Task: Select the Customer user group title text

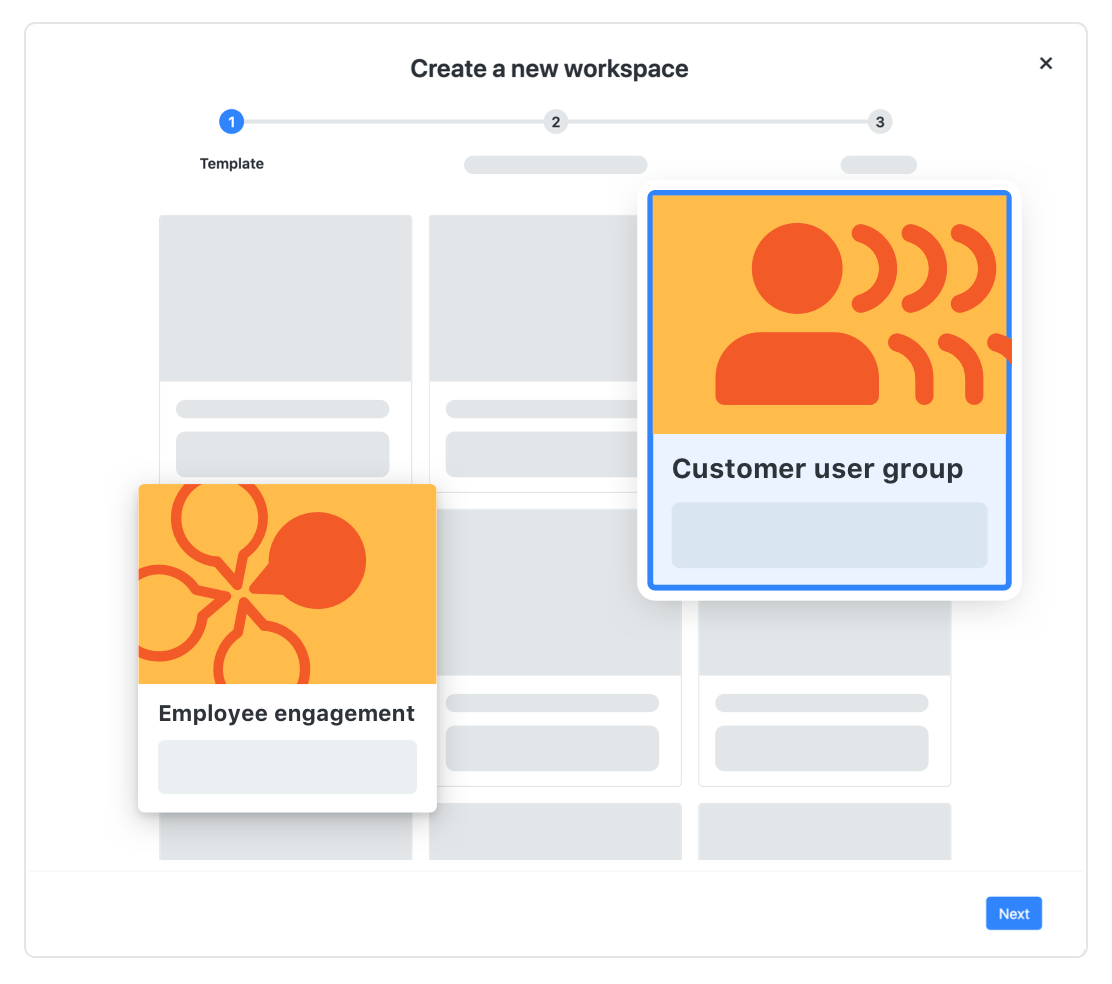Action: tap(817, 469)
